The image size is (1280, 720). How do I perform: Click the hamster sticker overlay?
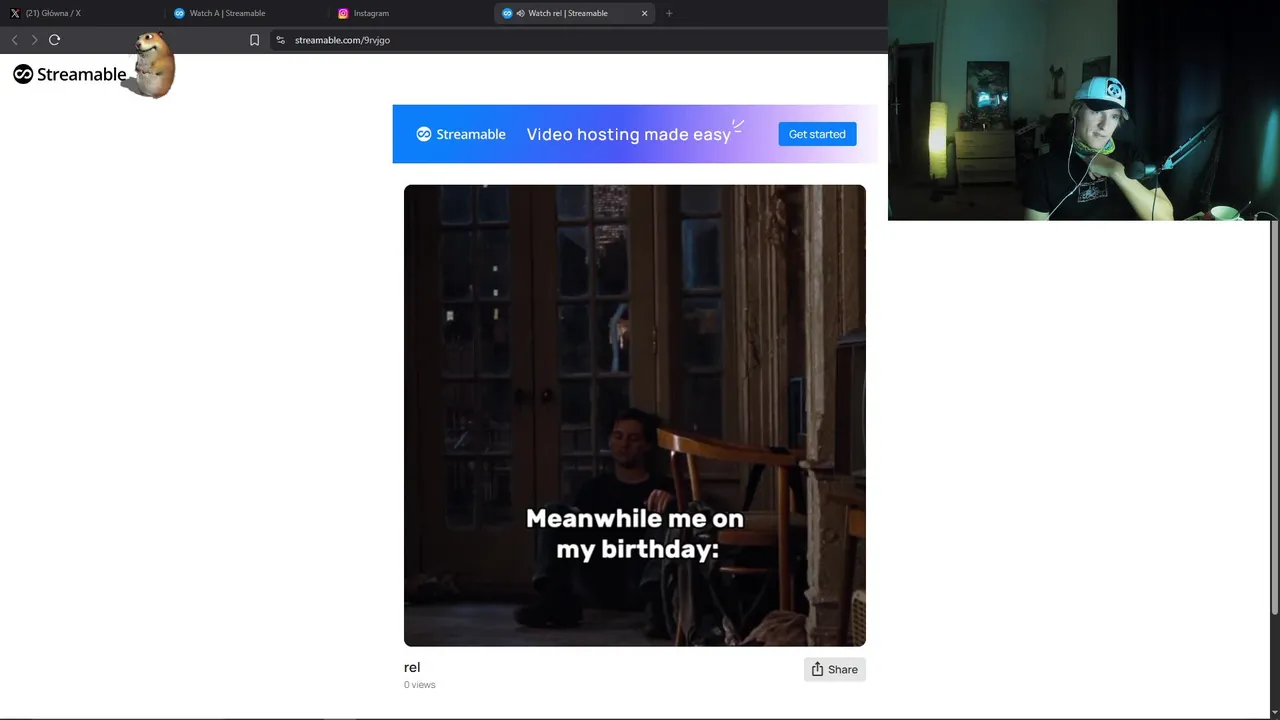tap(152, 65)
